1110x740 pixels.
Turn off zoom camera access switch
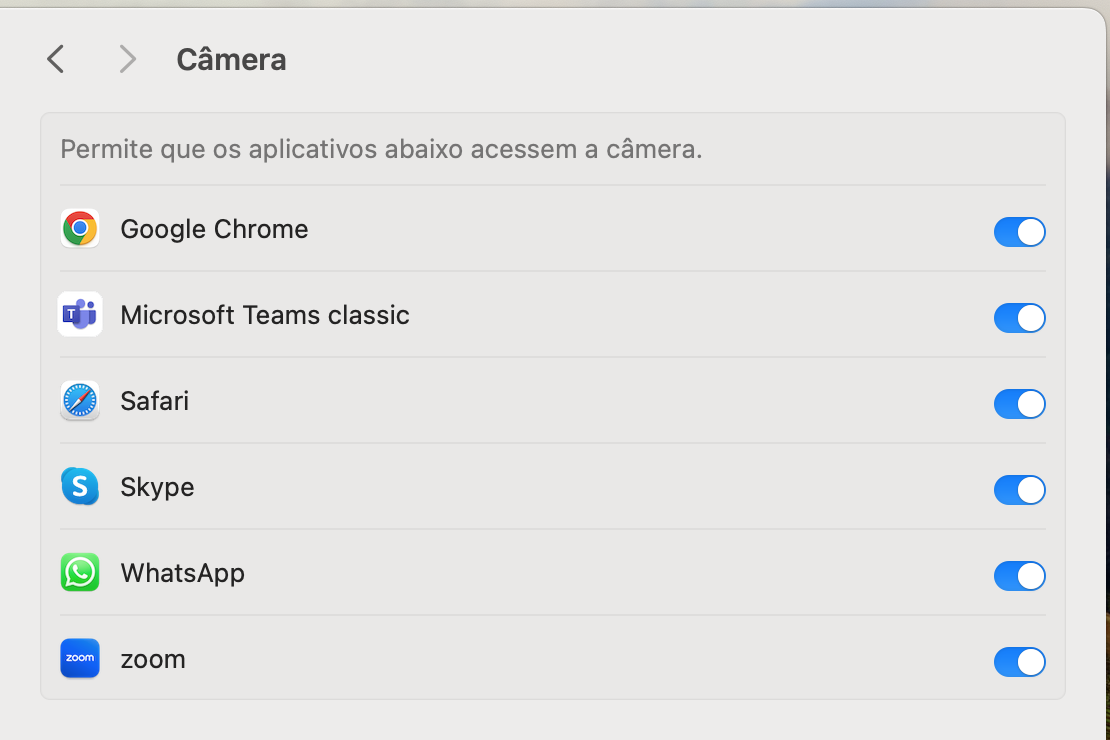[x=1019, y=661]
